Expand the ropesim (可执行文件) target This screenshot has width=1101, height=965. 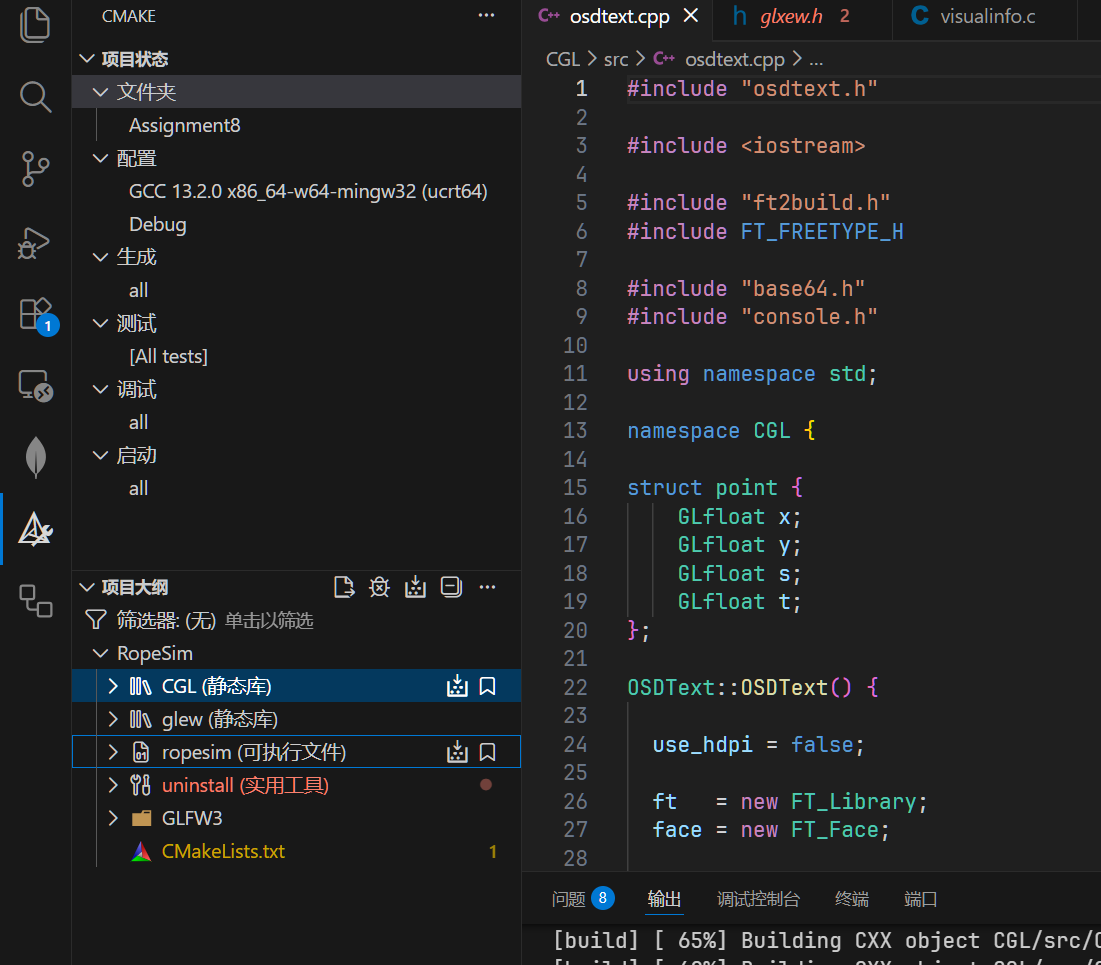tap(113, 752)
